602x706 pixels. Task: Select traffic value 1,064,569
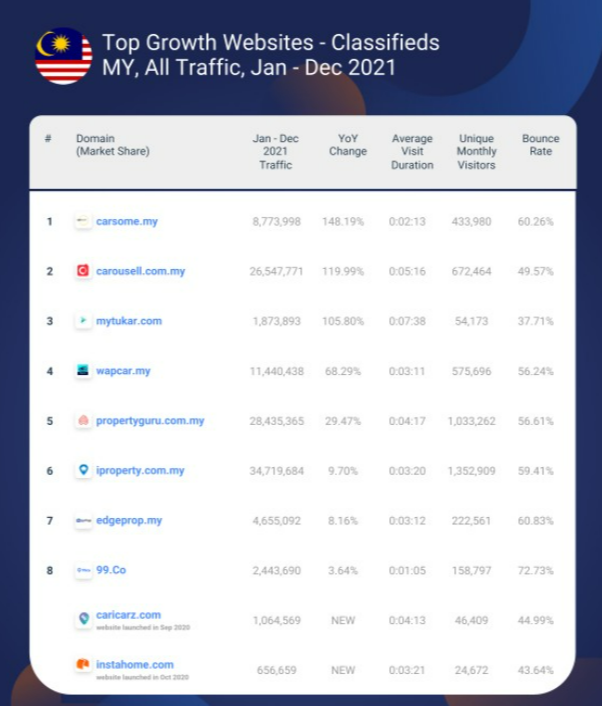point(276,620)
